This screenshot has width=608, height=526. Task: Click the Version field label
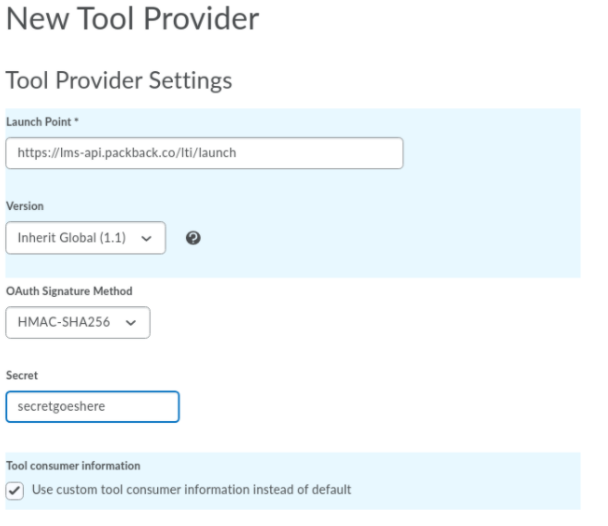point(25,206)
